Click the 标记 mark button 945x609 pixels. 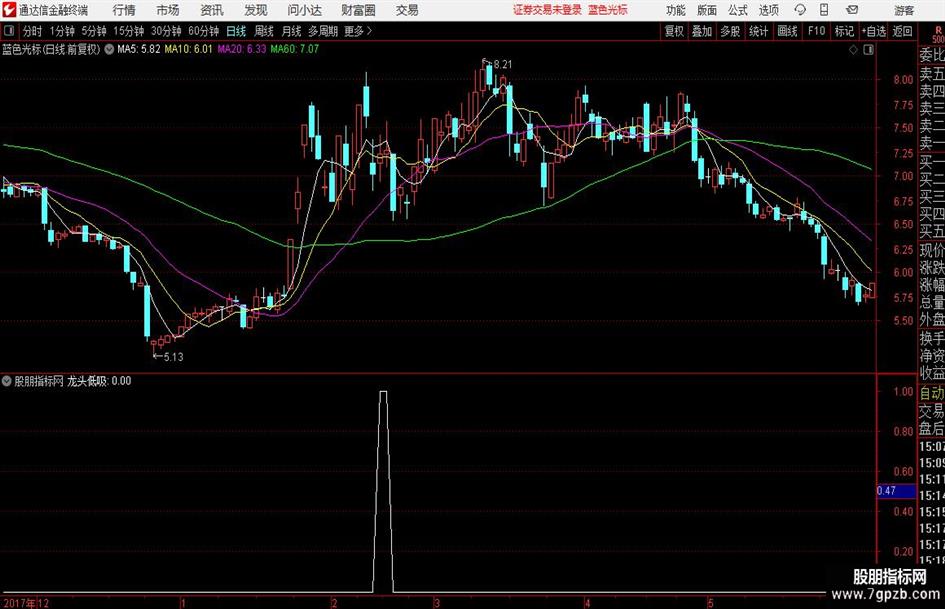click(x=844, y=31)
